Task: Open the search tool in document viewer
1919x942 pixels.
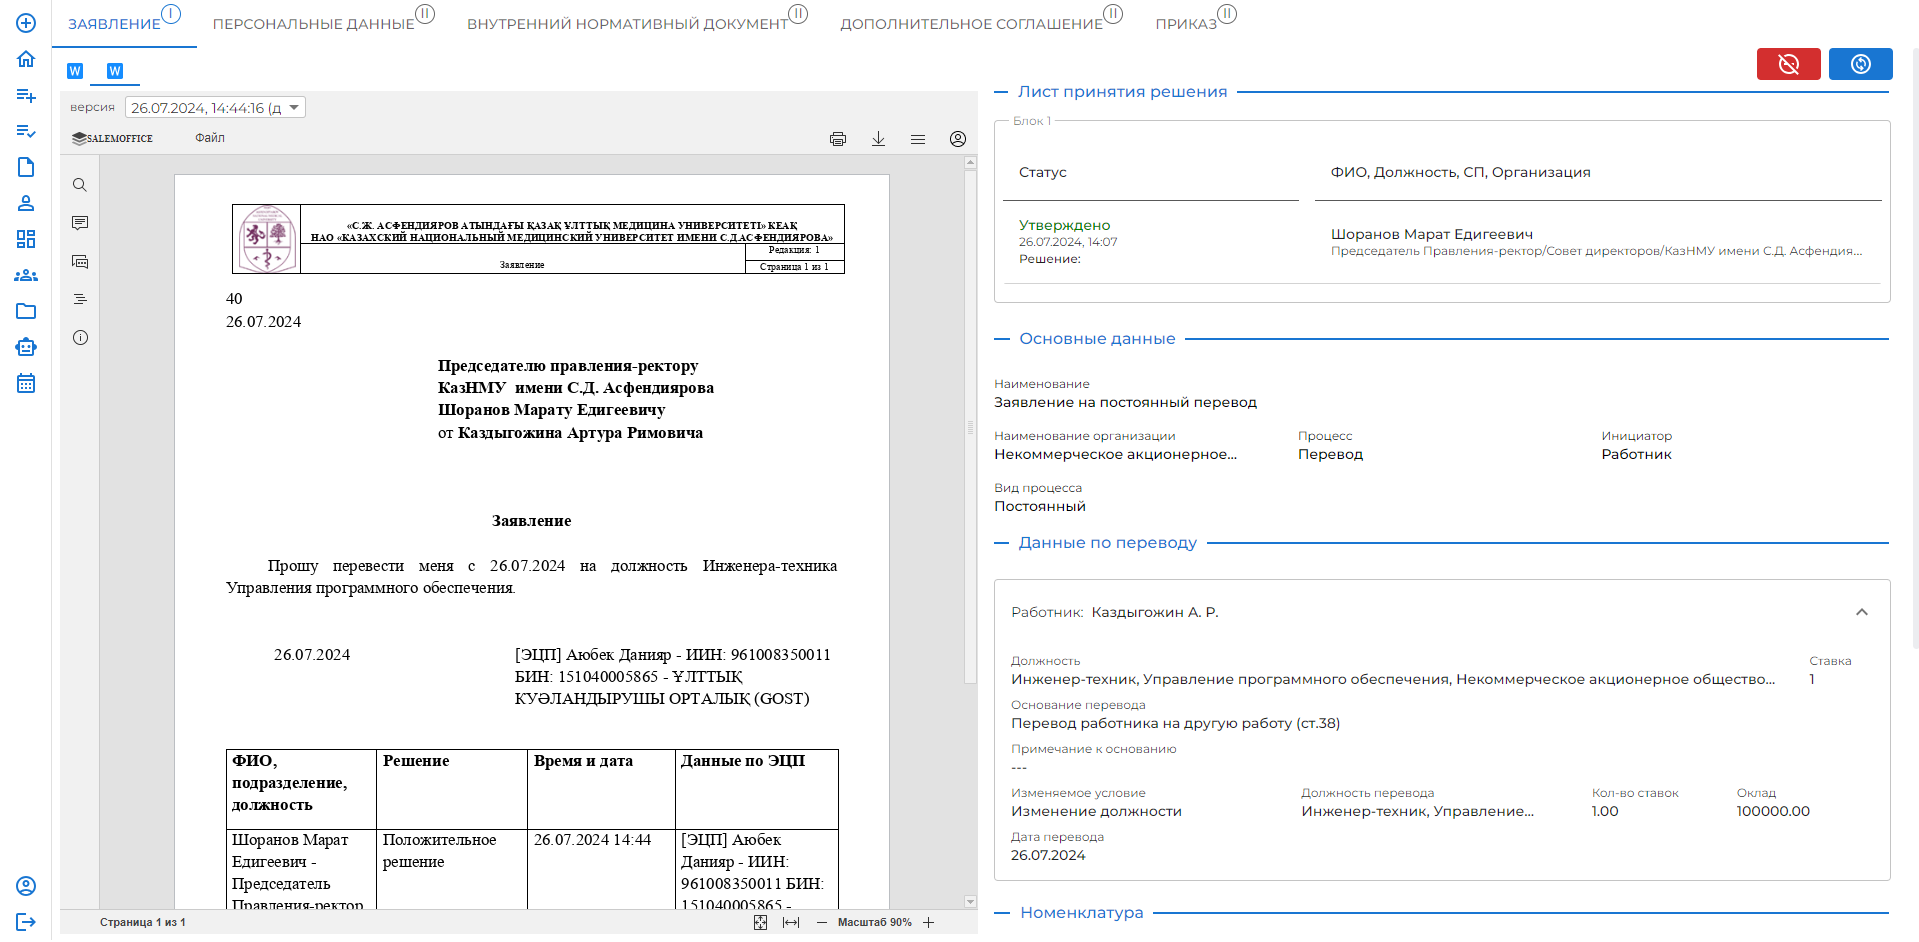Action: [x=80, y=185]
